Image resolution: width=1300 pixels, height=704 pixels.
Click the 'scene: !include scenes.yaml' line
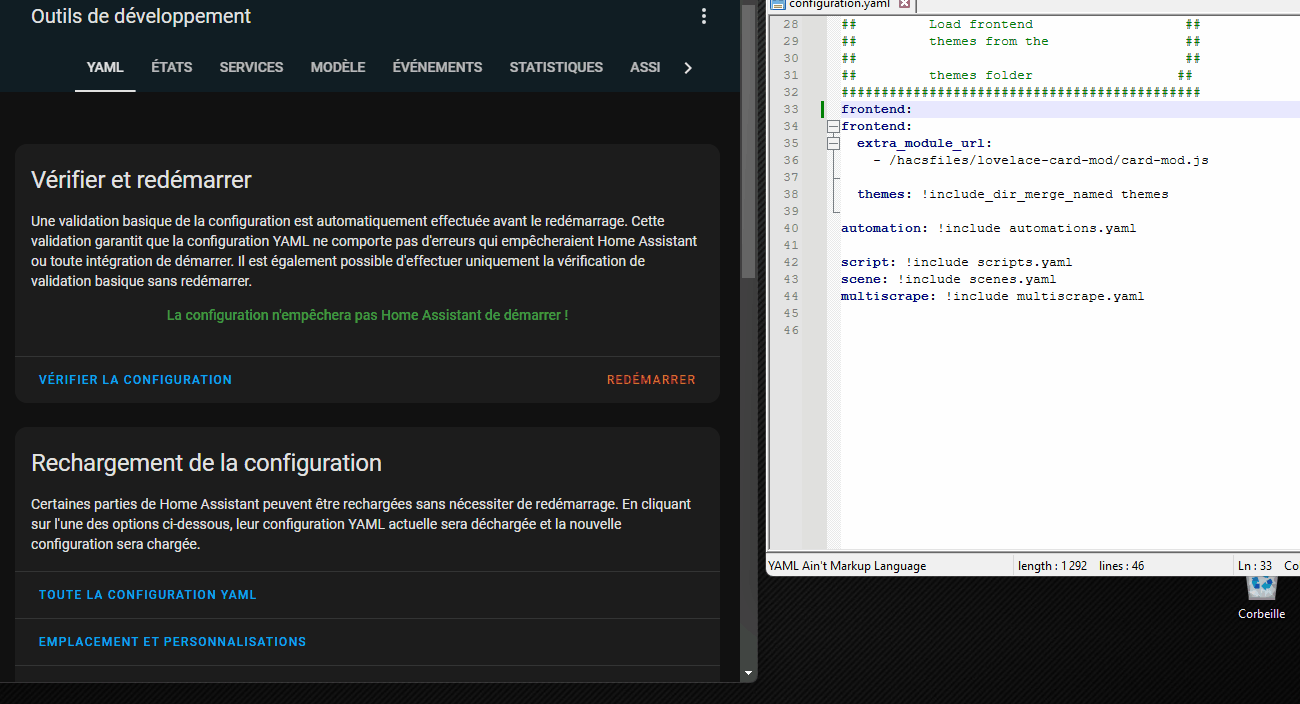pos(948,280)
